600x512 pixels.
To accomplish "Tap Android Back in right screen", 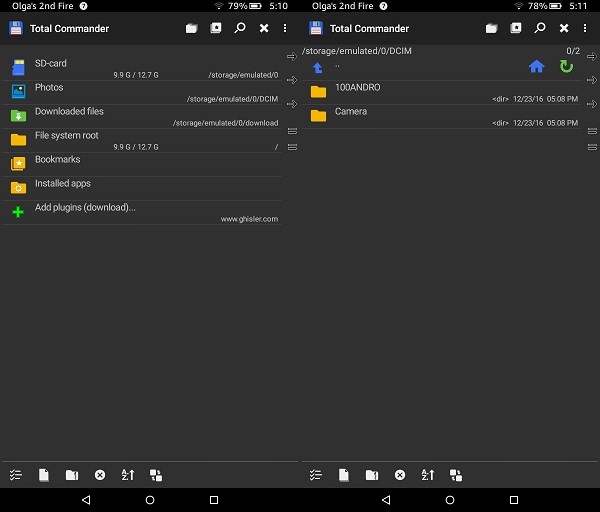I will 386,500.
